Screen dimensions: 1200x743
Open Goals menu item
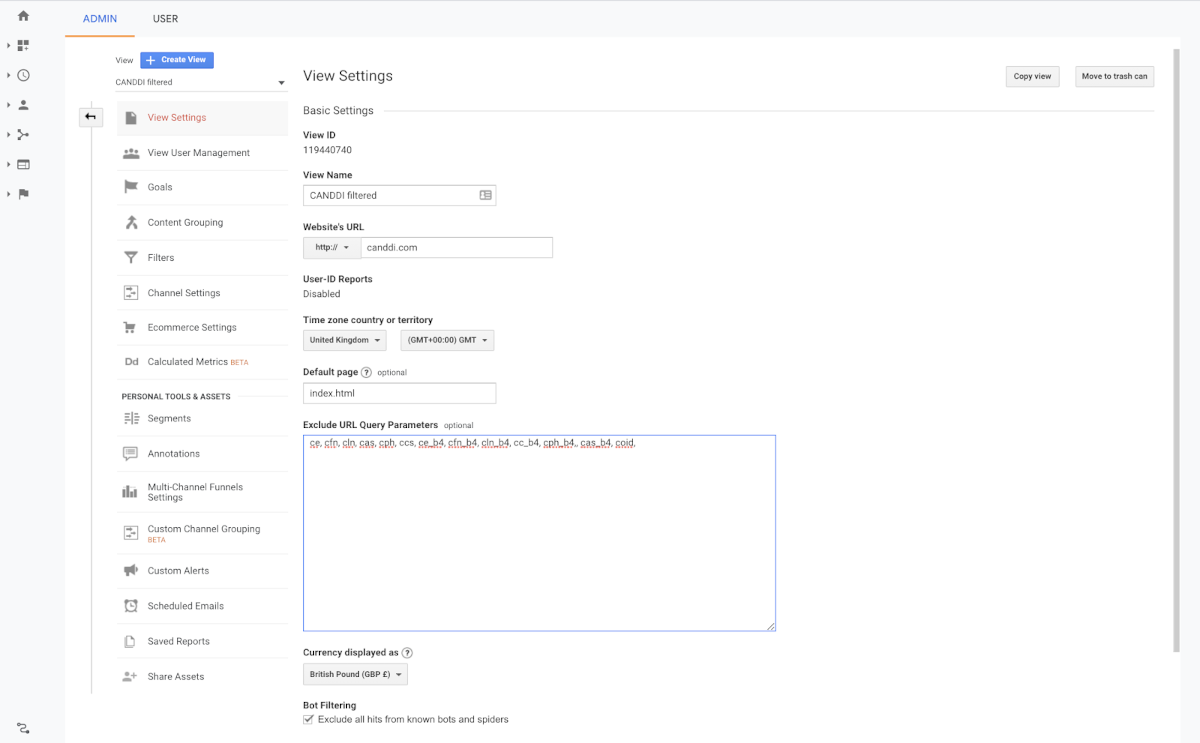click(x=202, y=187)
